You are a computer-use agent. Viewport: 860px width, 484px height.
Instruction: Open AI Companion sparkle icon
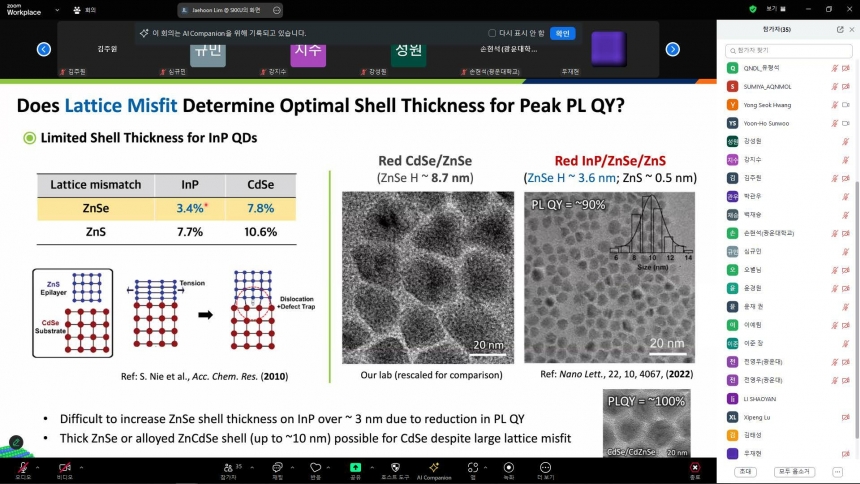click(434, 468)
